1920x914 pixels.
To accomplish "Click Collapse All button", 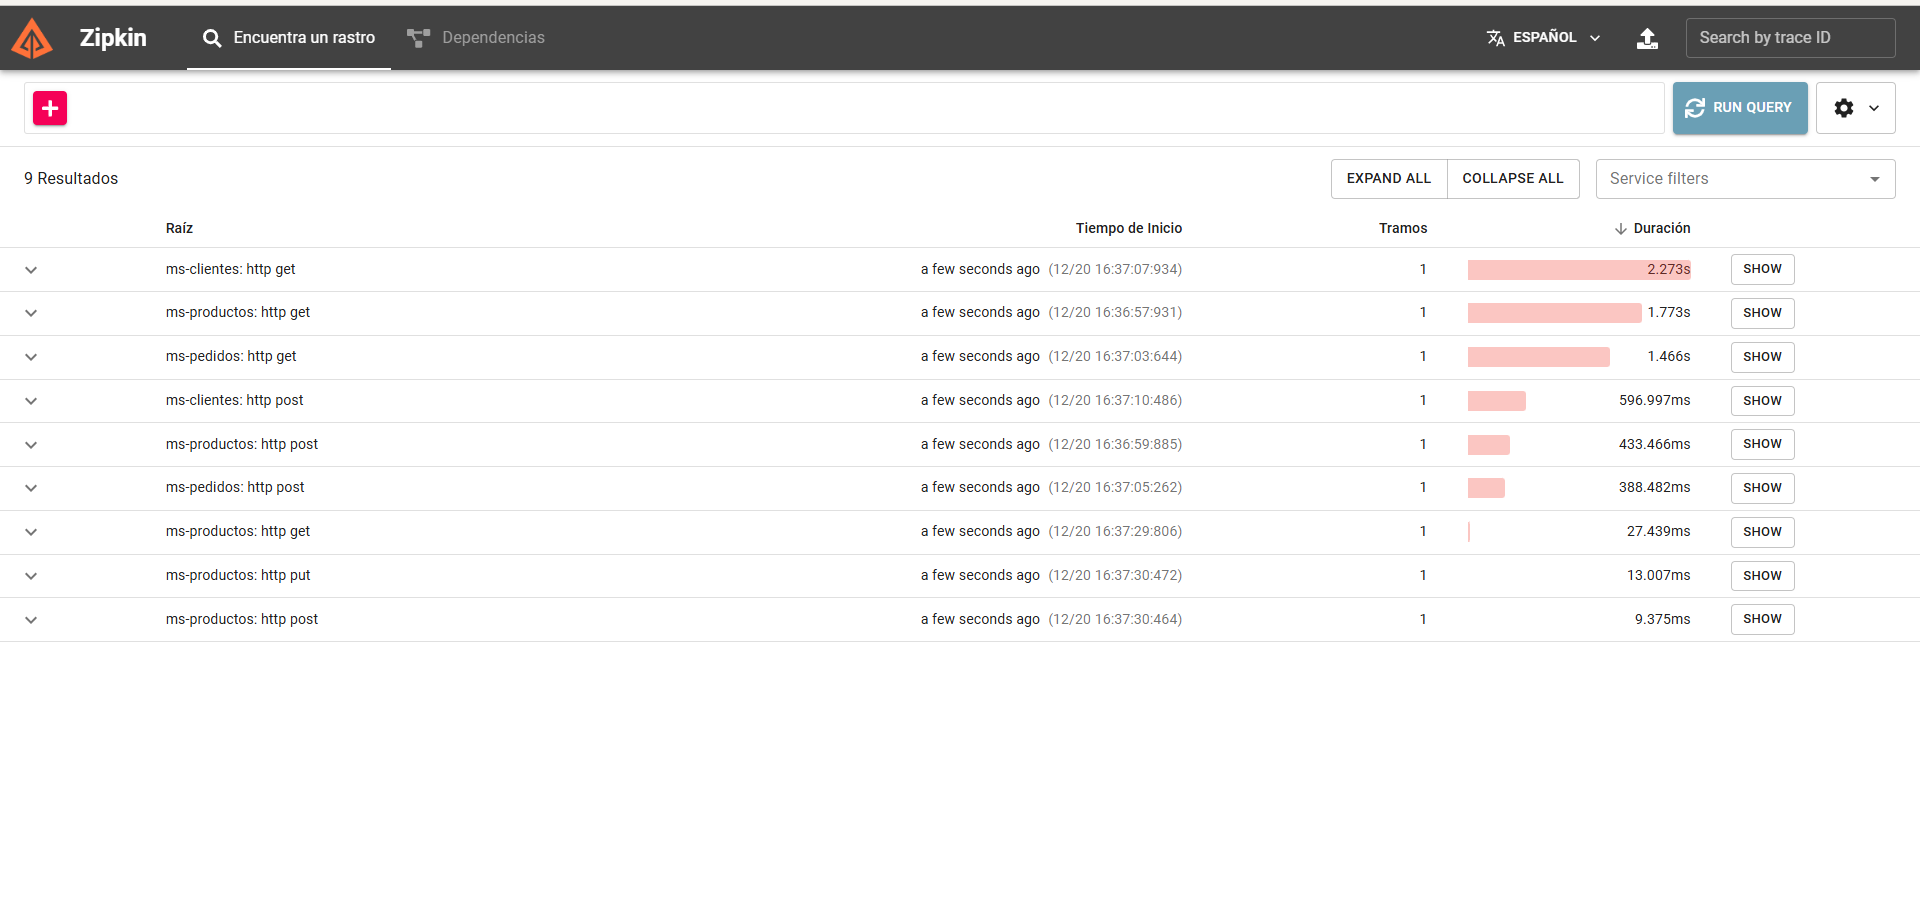I will 1512,179.
